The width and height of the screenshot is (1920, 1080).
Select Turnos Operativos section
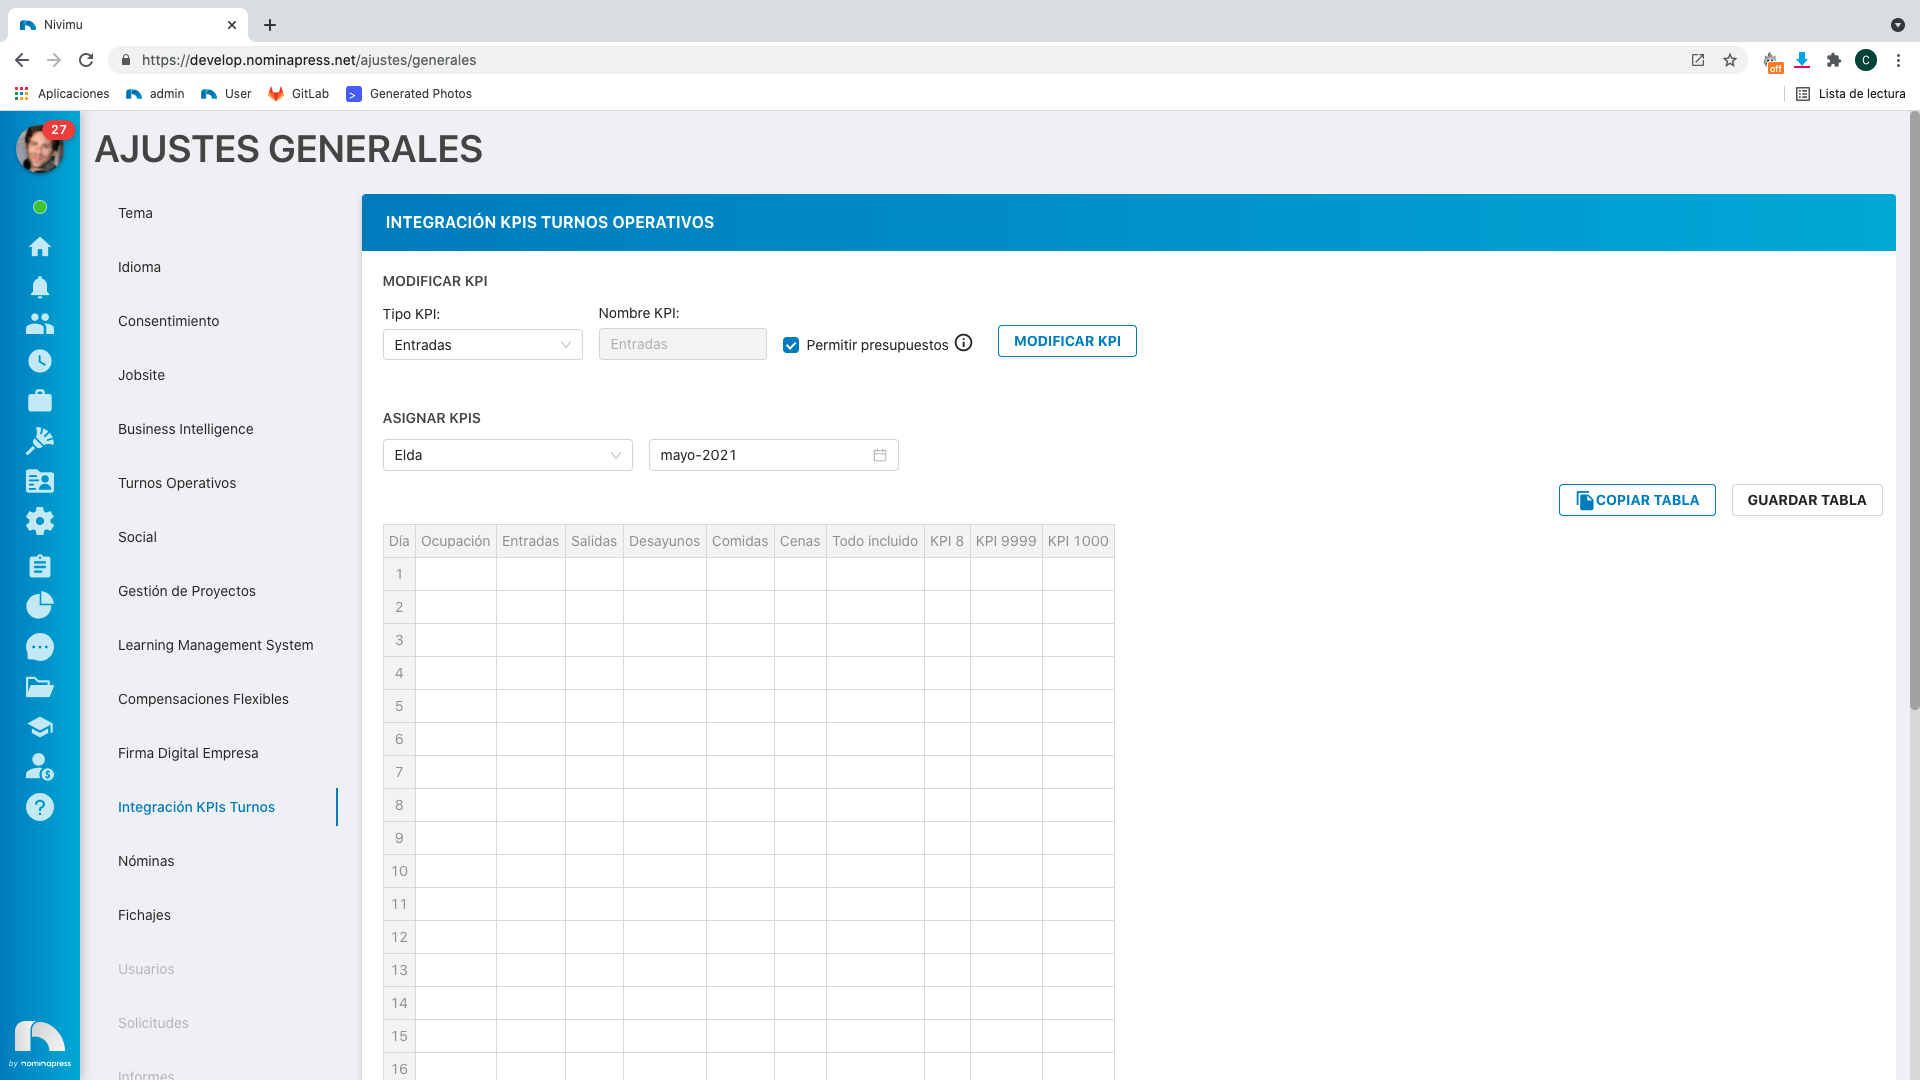click(177, 483)
